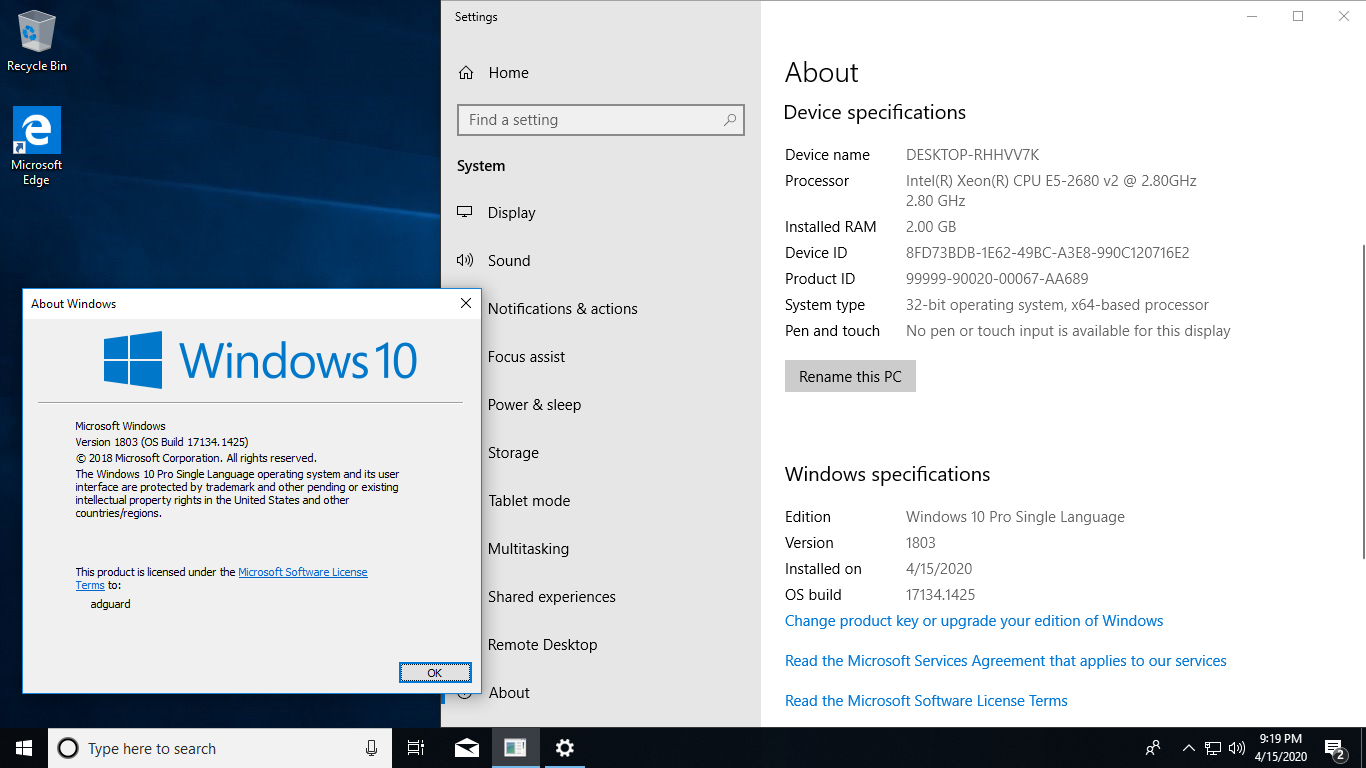
Task: Open Focus assist settings
Action: (526, 357)
